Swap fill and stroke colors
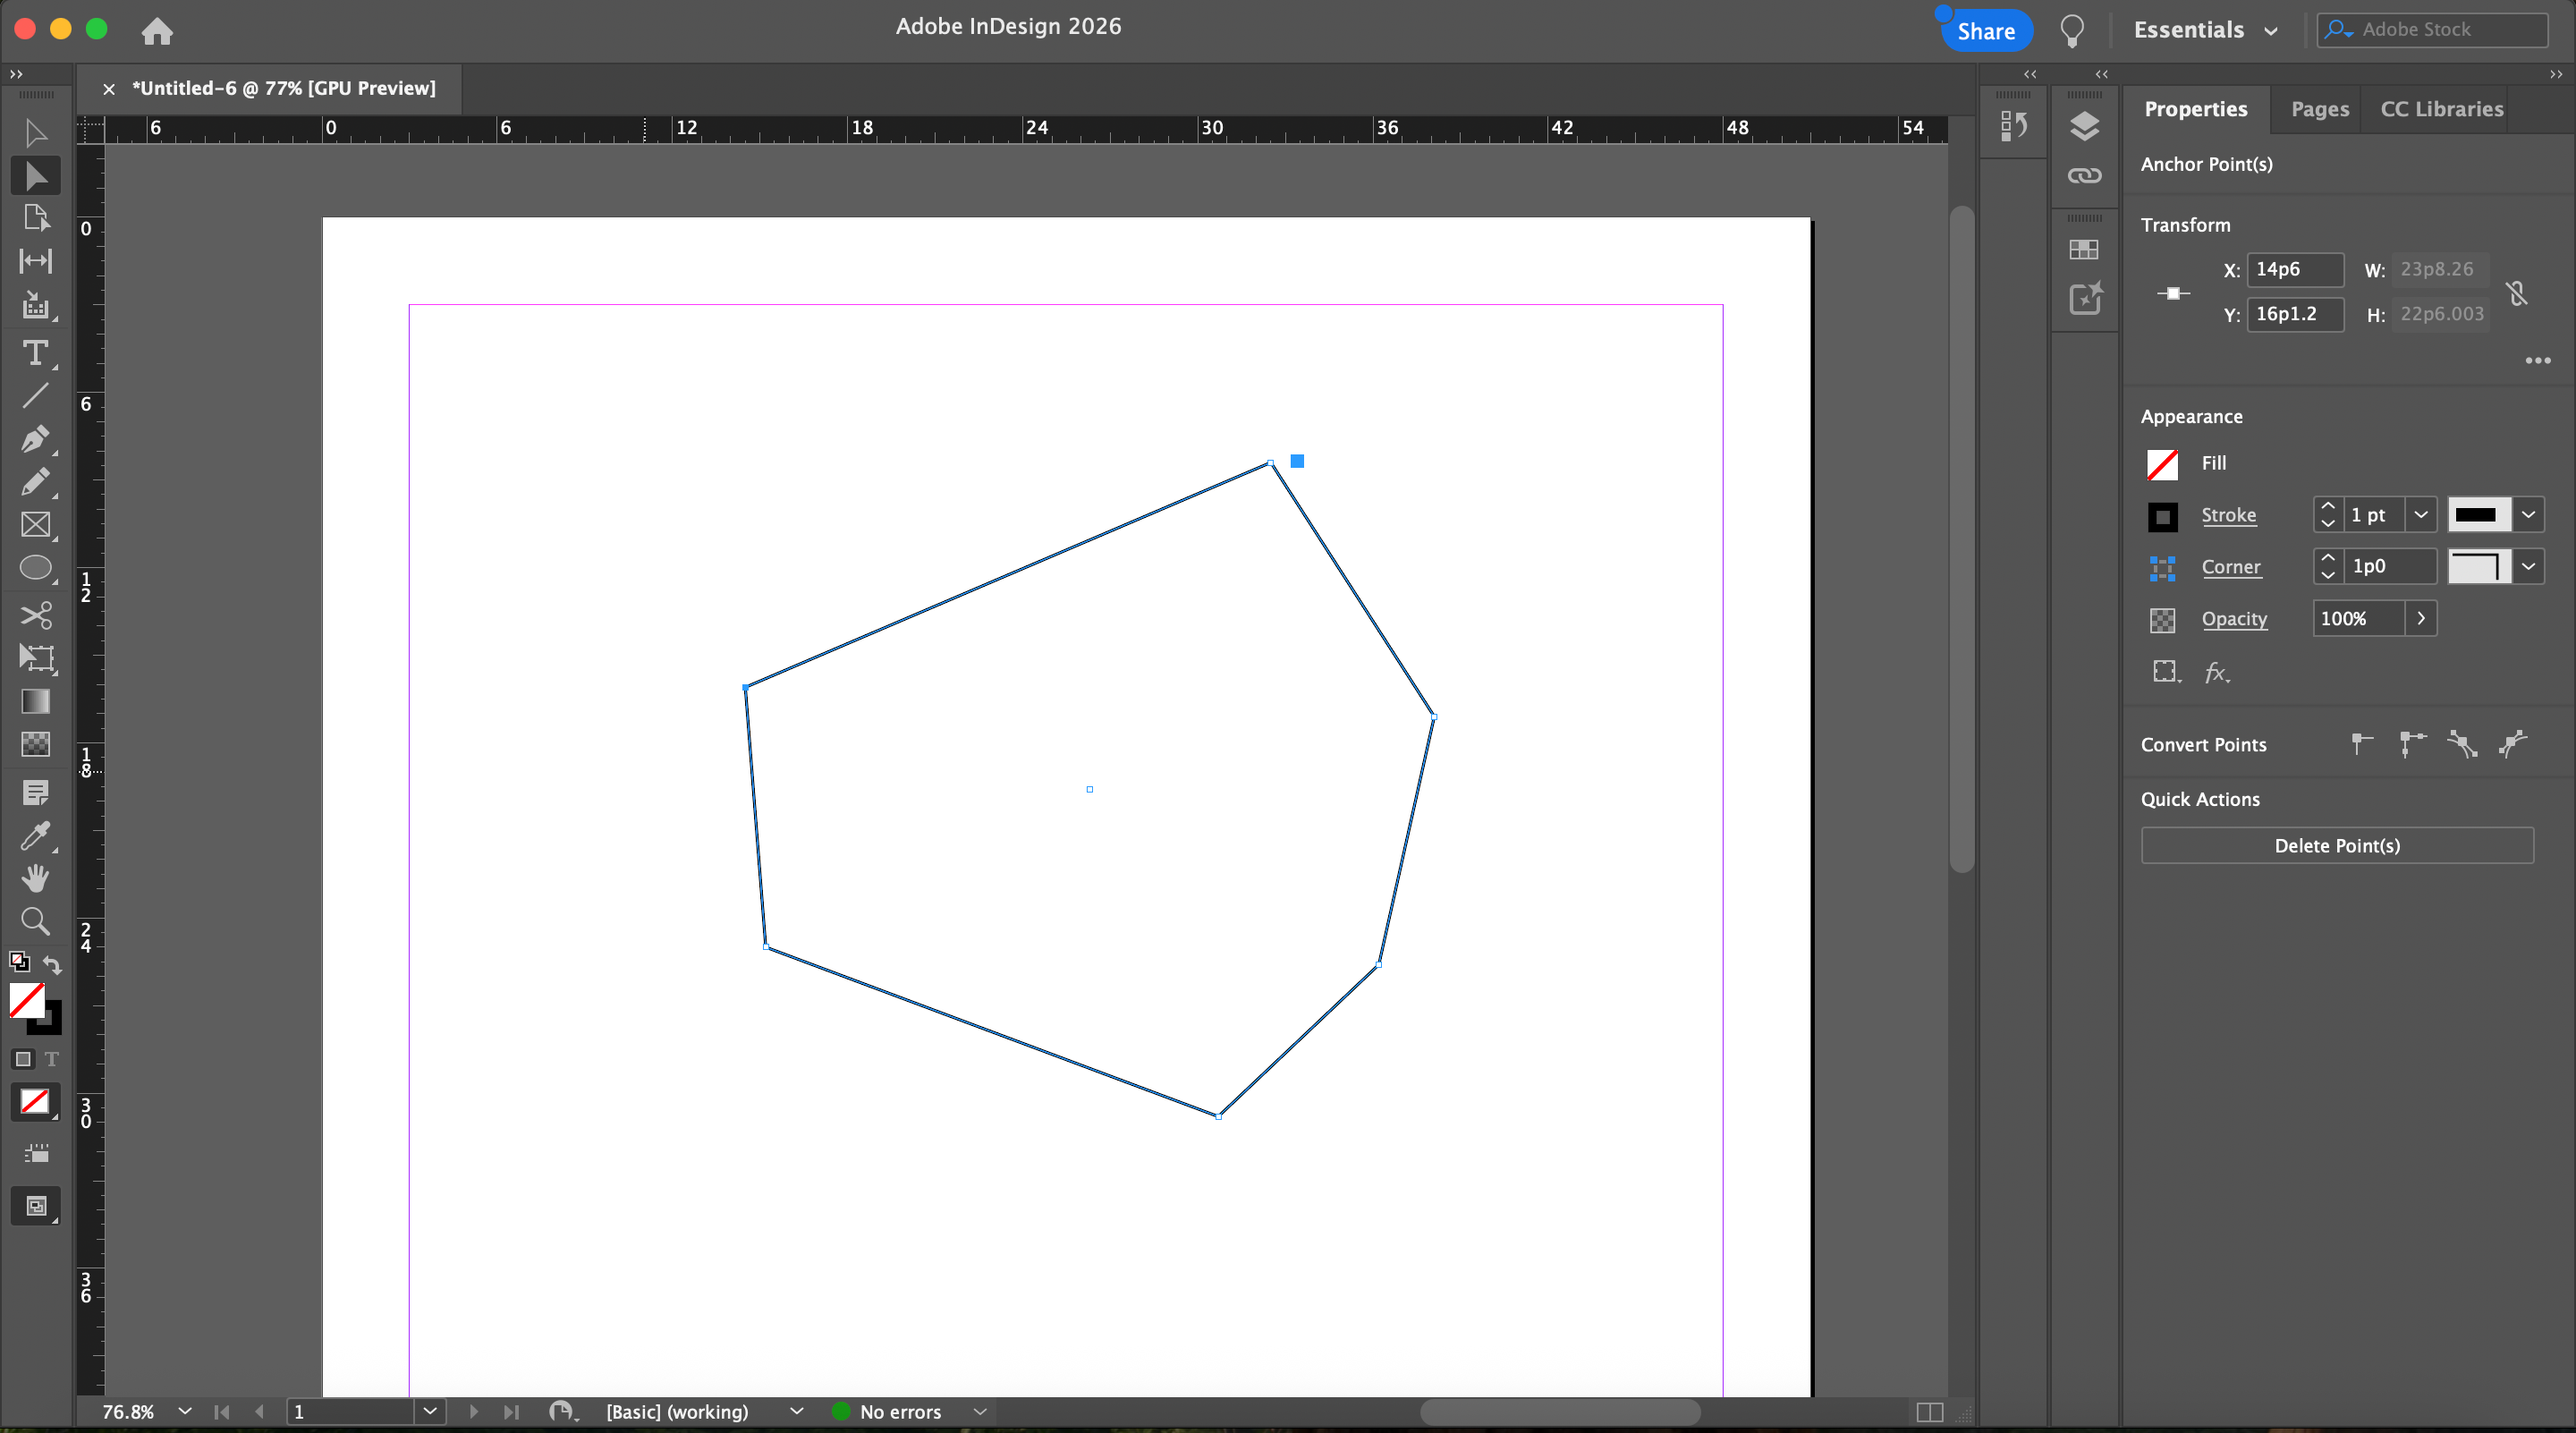Image resolution: width=2576 pixels, height=1433 pixels. (x=52, y=965)
